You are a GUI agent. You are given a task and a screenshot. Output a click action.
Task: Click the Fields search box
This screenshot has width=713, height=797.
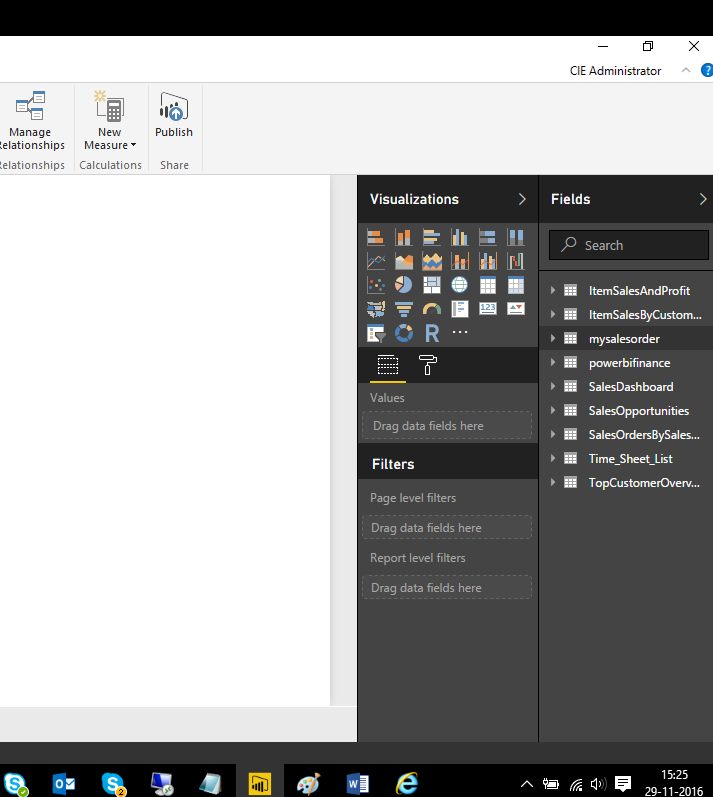[630, 245]
